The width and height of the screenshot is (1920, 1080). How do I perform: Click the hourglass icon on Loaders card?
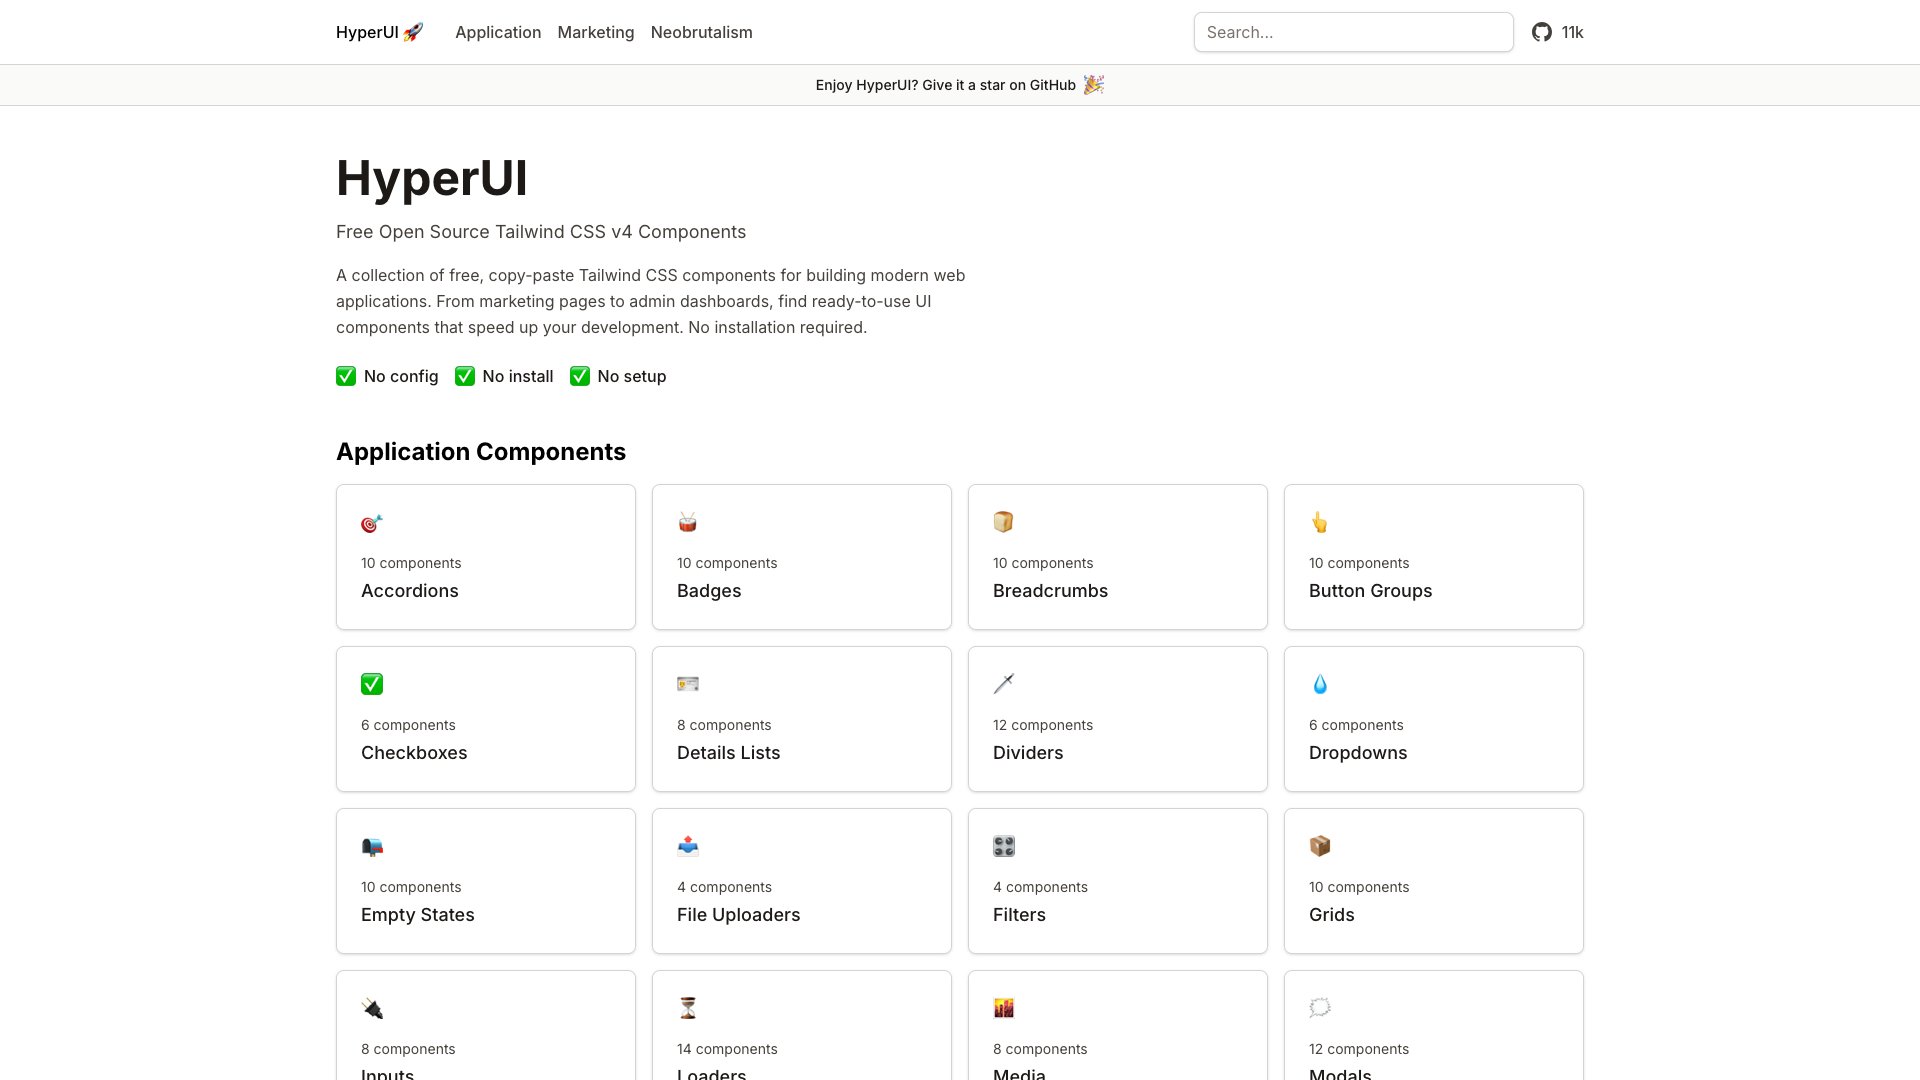(x=687, y=1008)
